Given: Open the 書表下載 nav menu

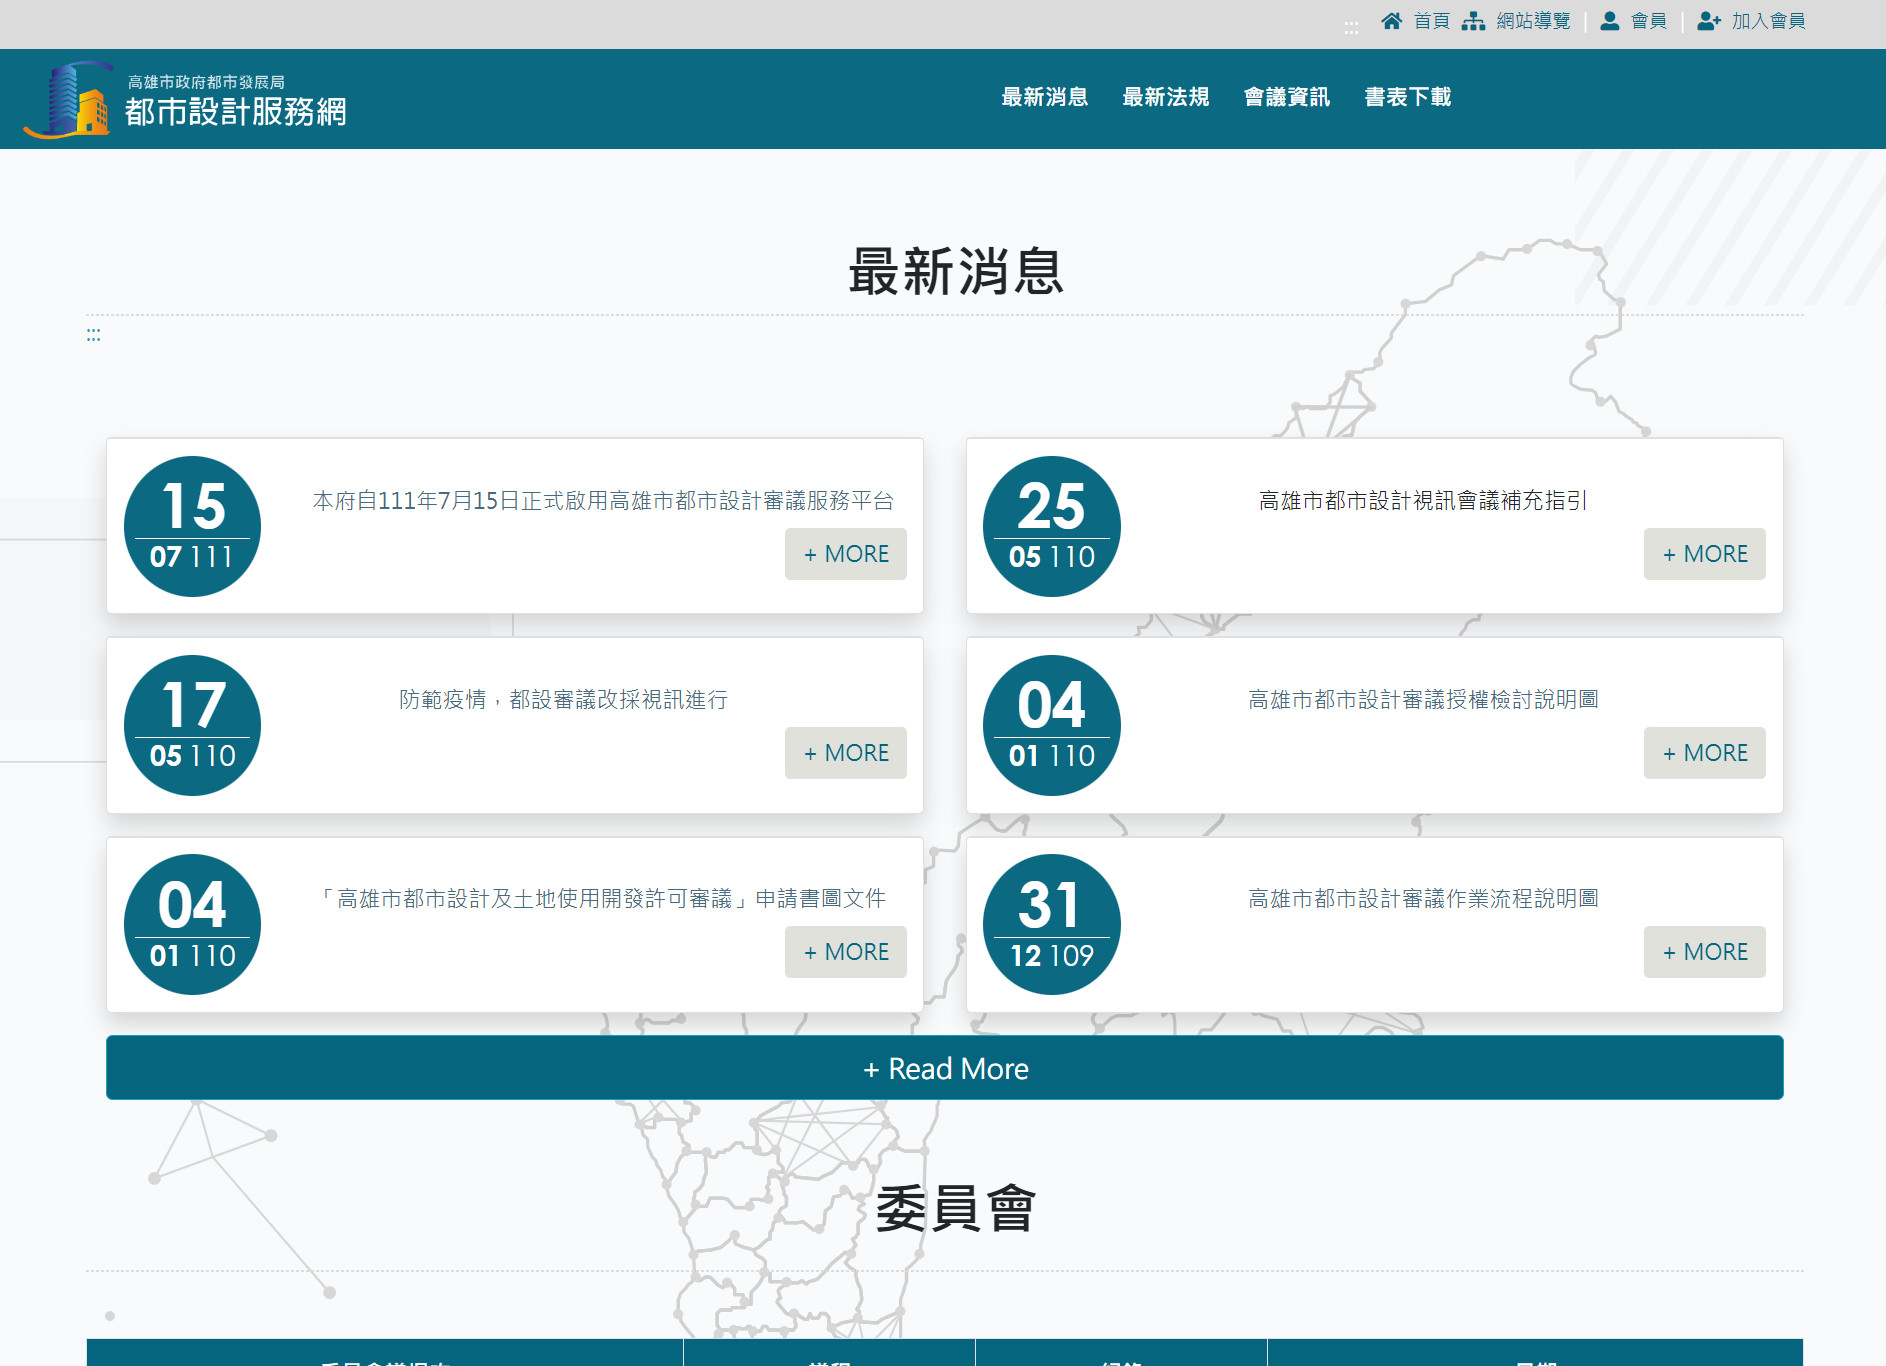Looking at the screenshot, I should 1407,97.
